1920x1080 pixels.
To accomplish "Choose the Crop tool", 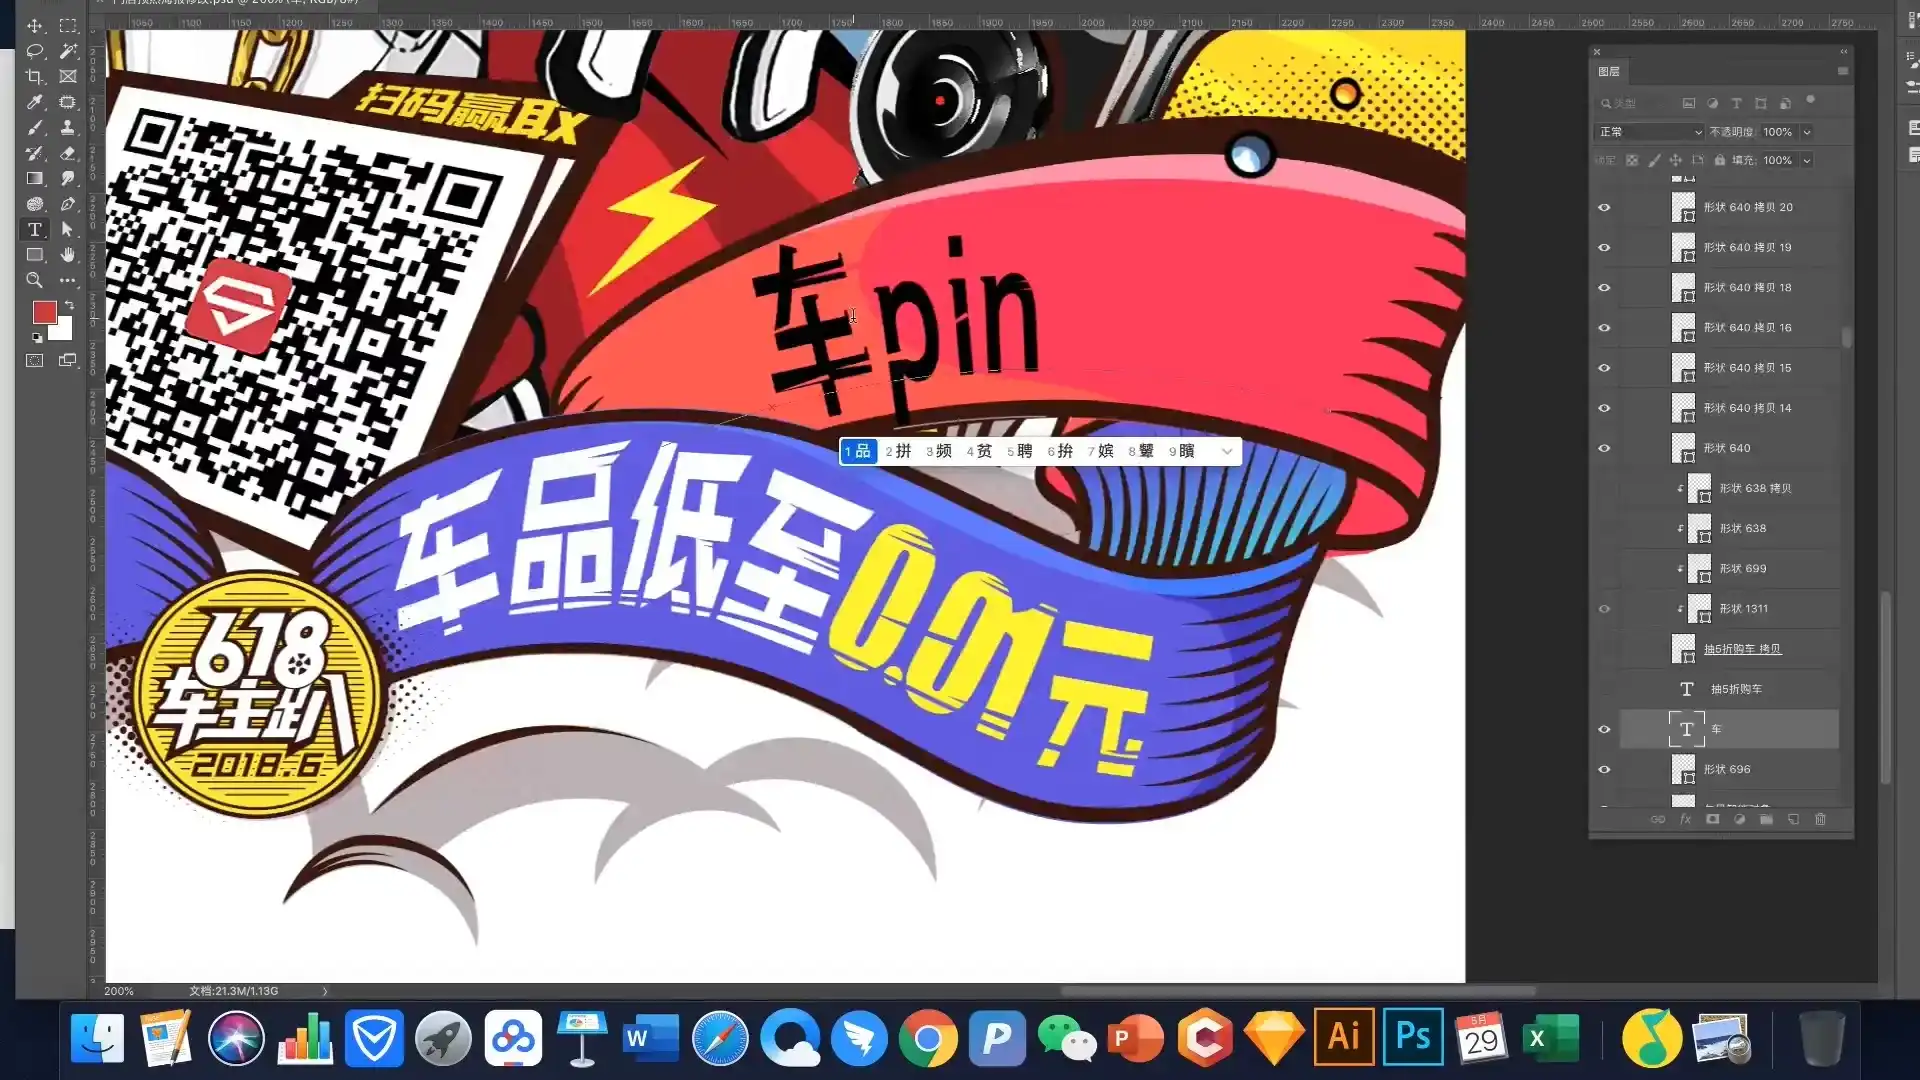I will 35,76.
